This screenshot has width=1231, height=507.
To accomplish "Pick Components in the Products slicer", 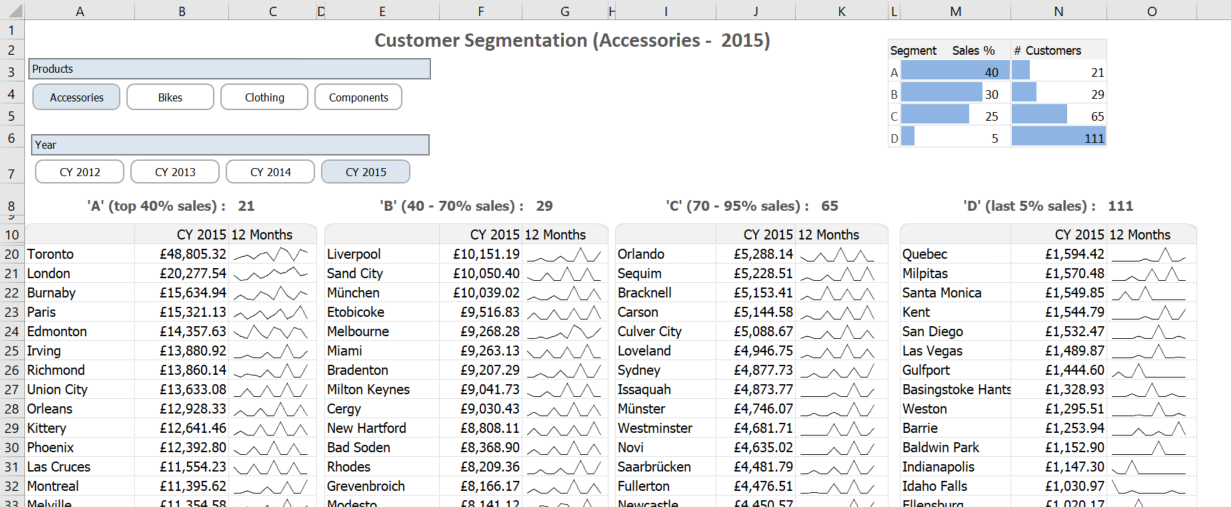I will pos(358,97).
